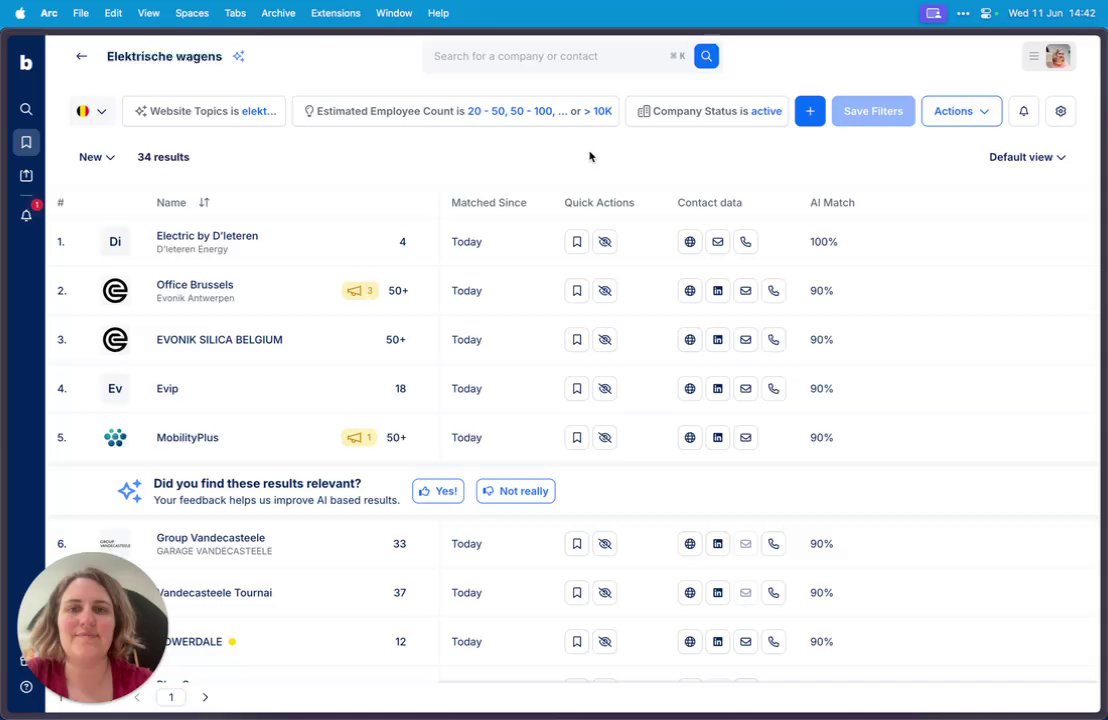Viewport: 1108px width, 720px height.
Task: Hide Electric by D'Ieteren from results
Action: (x=605, y=242)
